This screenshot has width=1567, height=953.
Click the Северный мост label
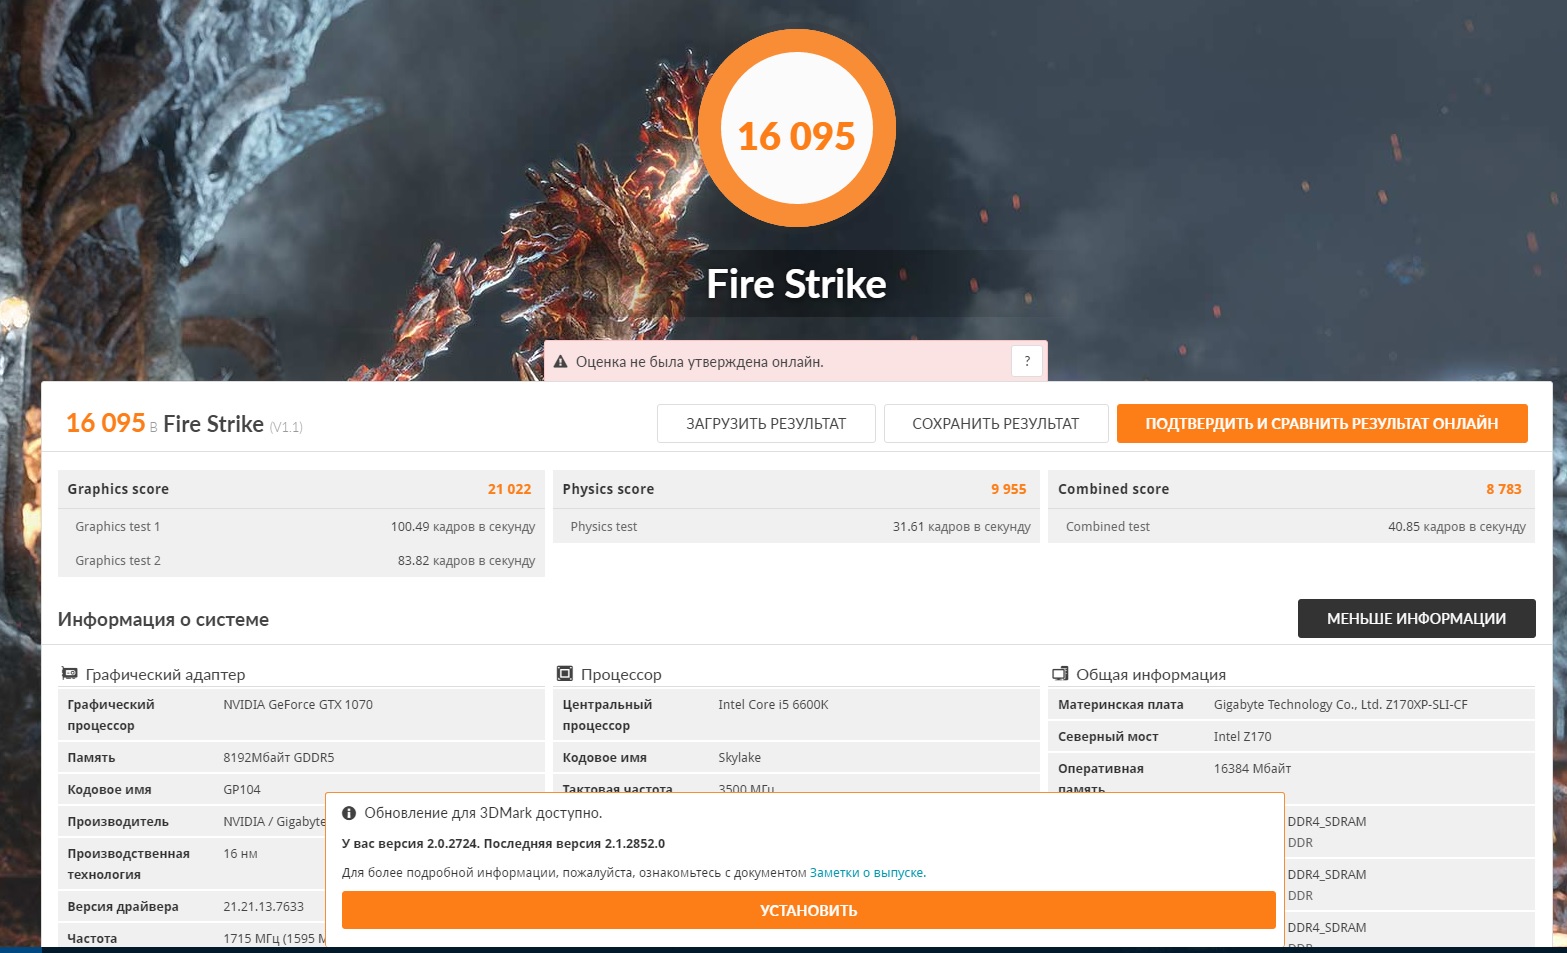tap(1108, 736)
